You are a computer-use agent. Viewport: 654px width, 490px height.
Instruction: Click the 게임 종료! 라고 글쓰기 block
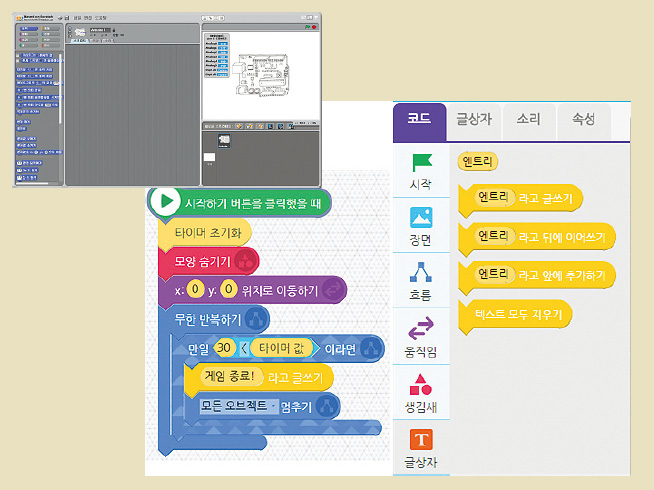pyautogui.click(x=259, y=377)
